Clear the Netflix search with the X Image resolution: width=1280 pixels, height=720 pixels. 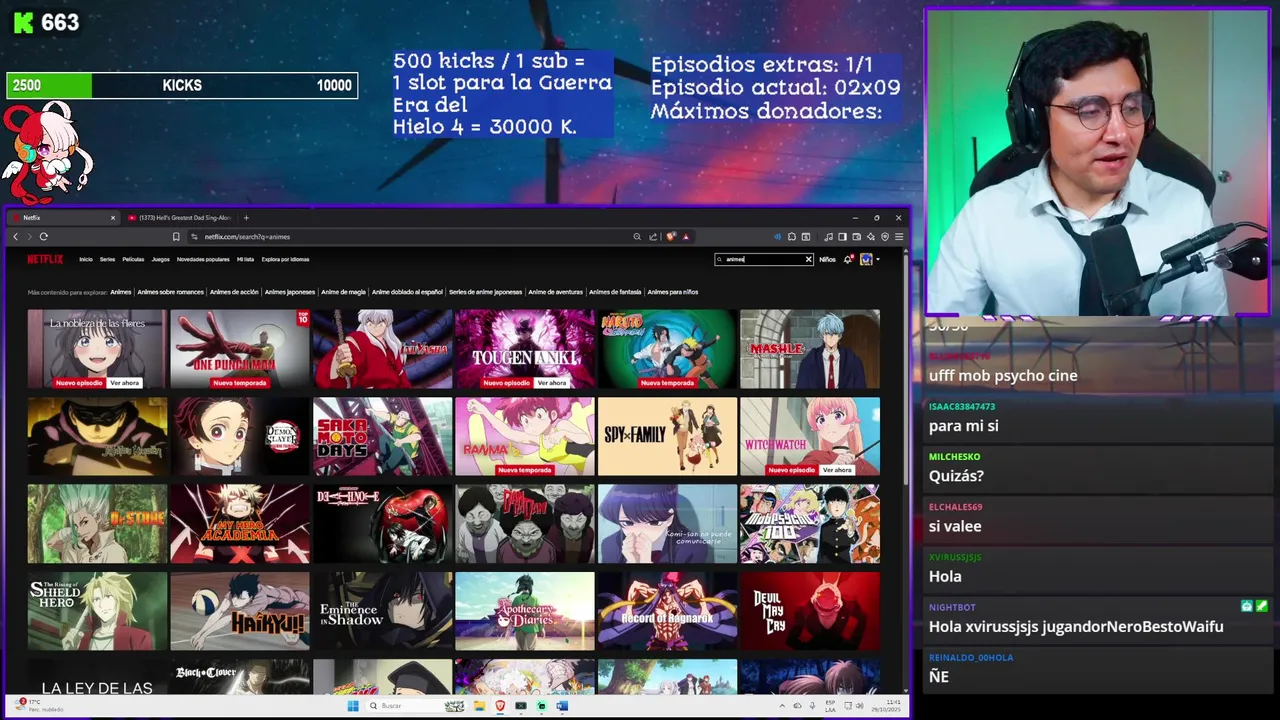pyautogui.click(x=808, y=259)
